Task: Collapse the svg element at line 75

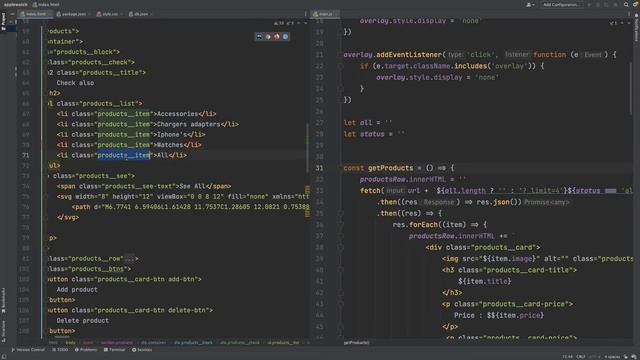Action: click(45, 197)
